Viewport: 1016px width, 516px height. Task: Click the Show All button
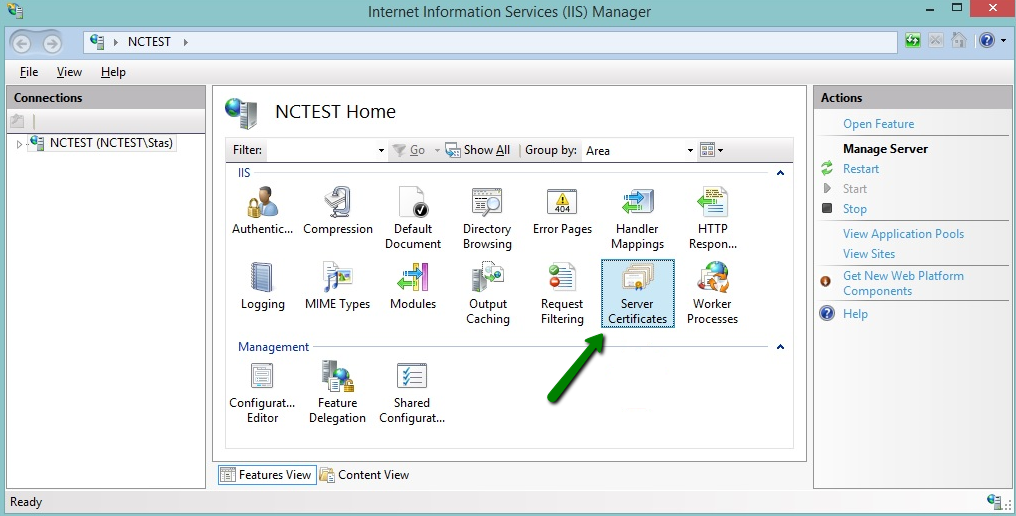tap(478, 150)
